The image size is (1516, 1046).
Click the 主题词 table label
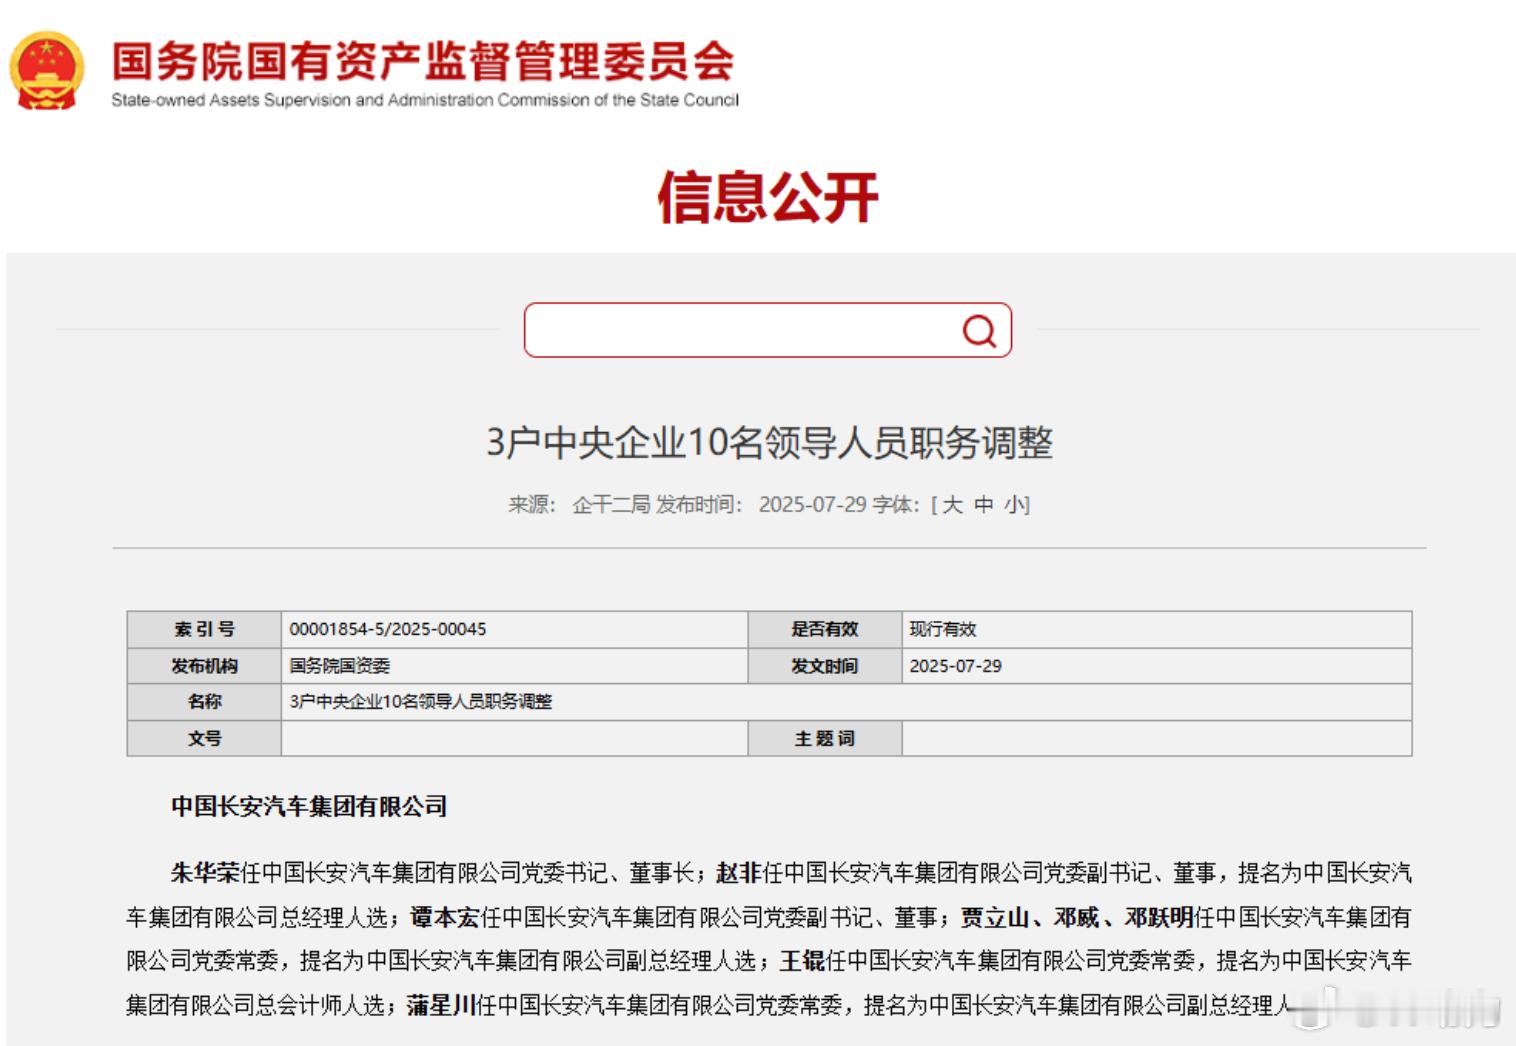click(825, 738)
